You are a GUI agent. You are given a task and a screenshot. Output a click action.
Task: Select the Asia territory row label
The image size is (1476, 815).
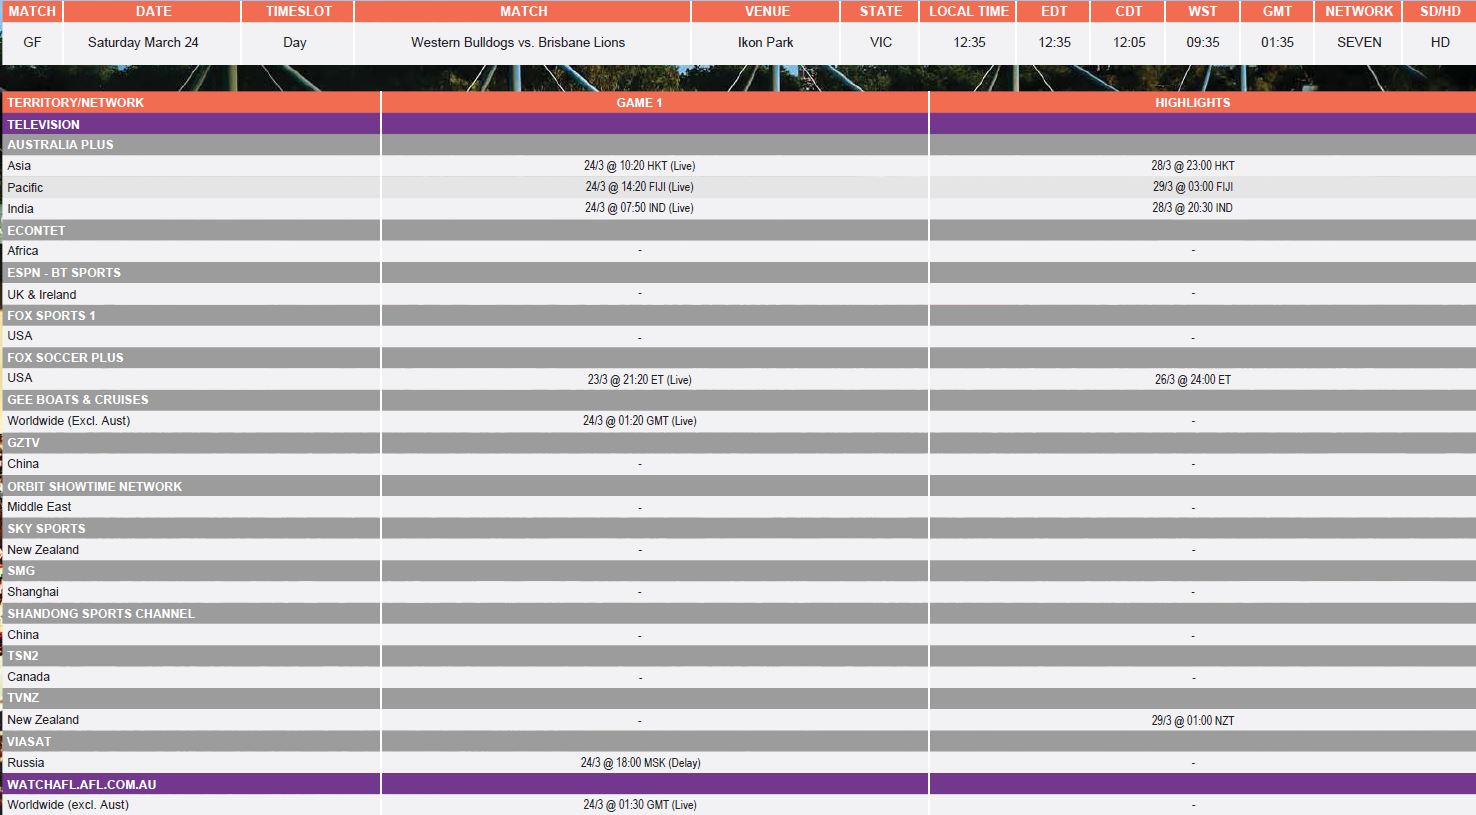point(19,166)
